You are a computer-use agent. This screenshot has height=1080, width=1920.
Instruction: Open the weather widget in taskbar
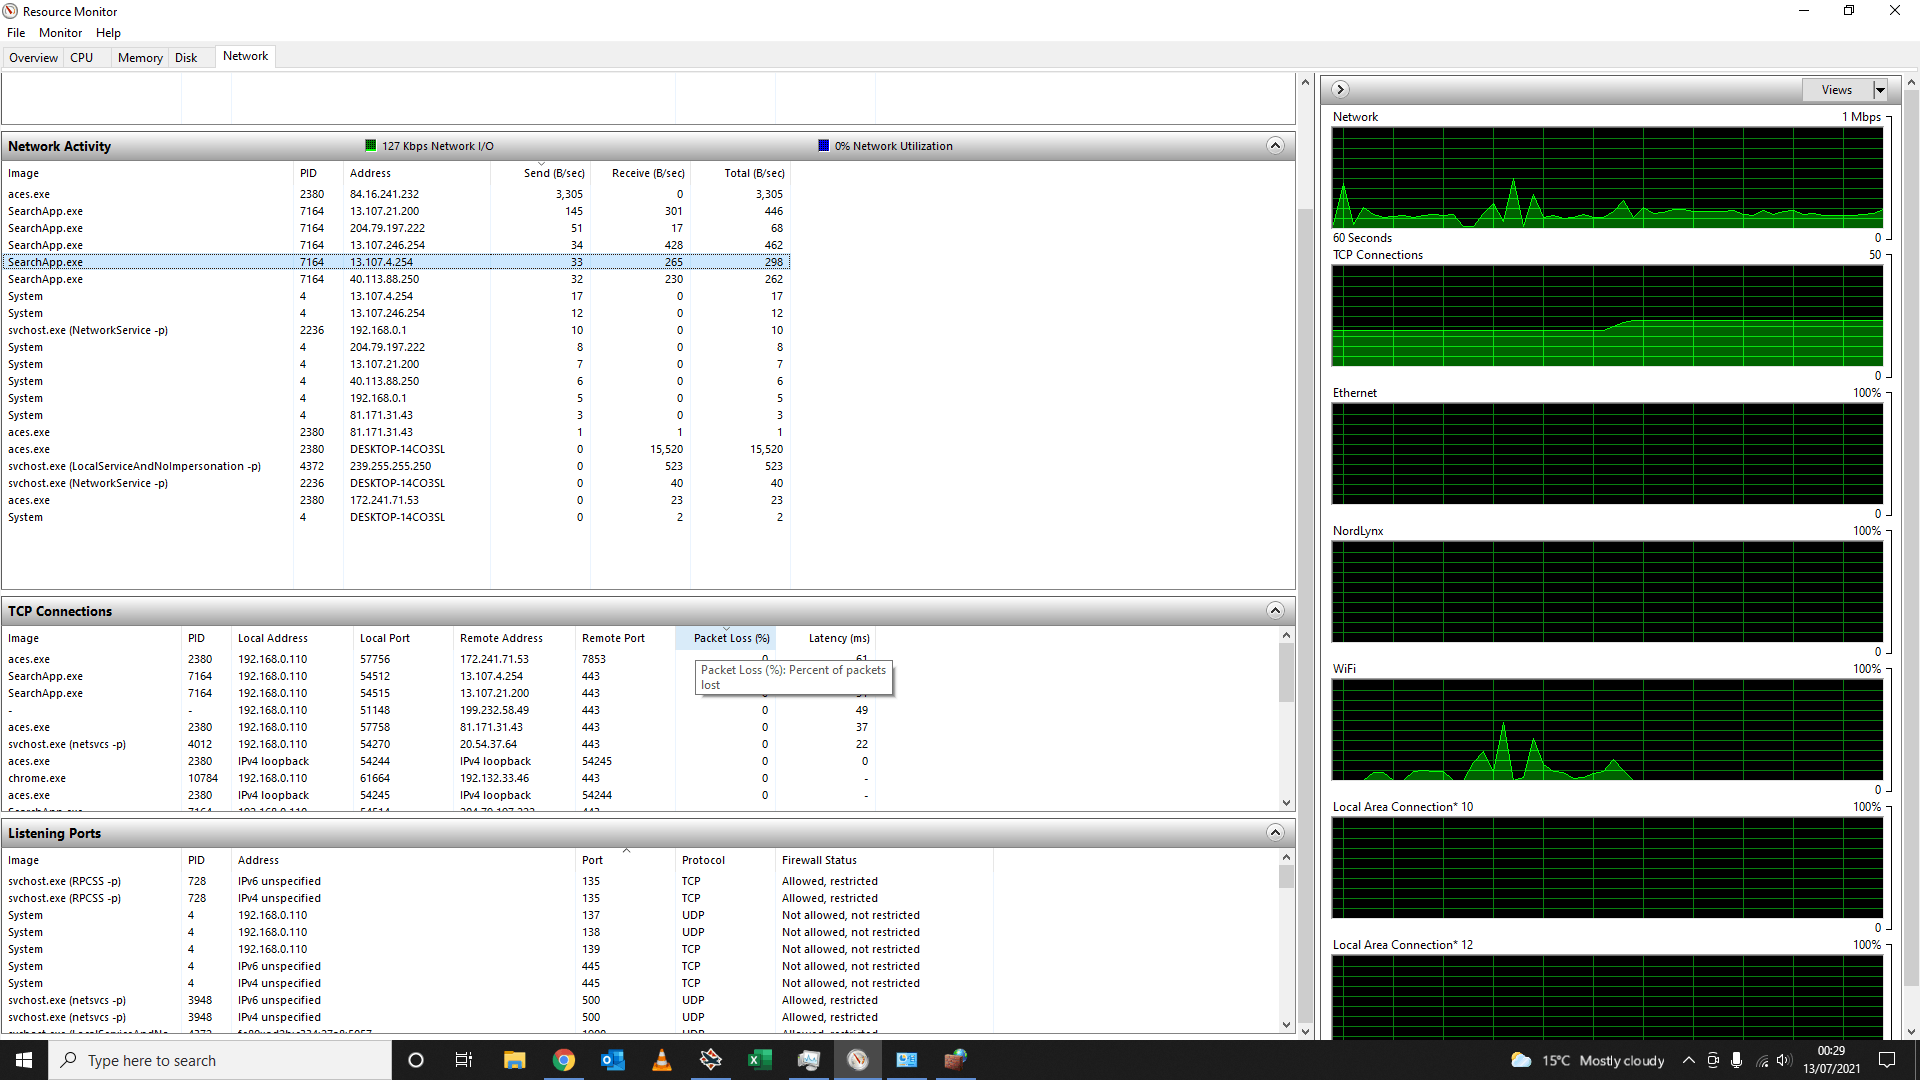coord(1588,1060)
